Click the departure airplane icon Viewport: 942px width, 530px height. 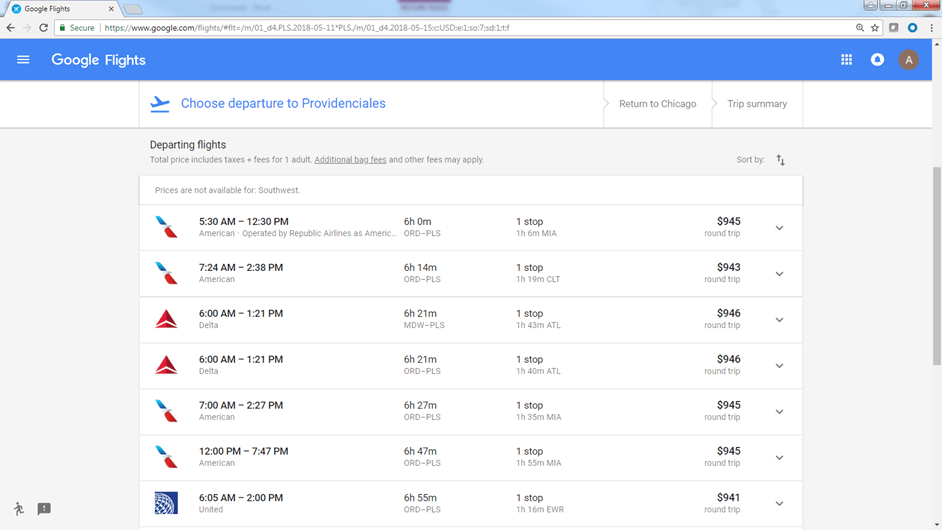click(x=160, y=103)
